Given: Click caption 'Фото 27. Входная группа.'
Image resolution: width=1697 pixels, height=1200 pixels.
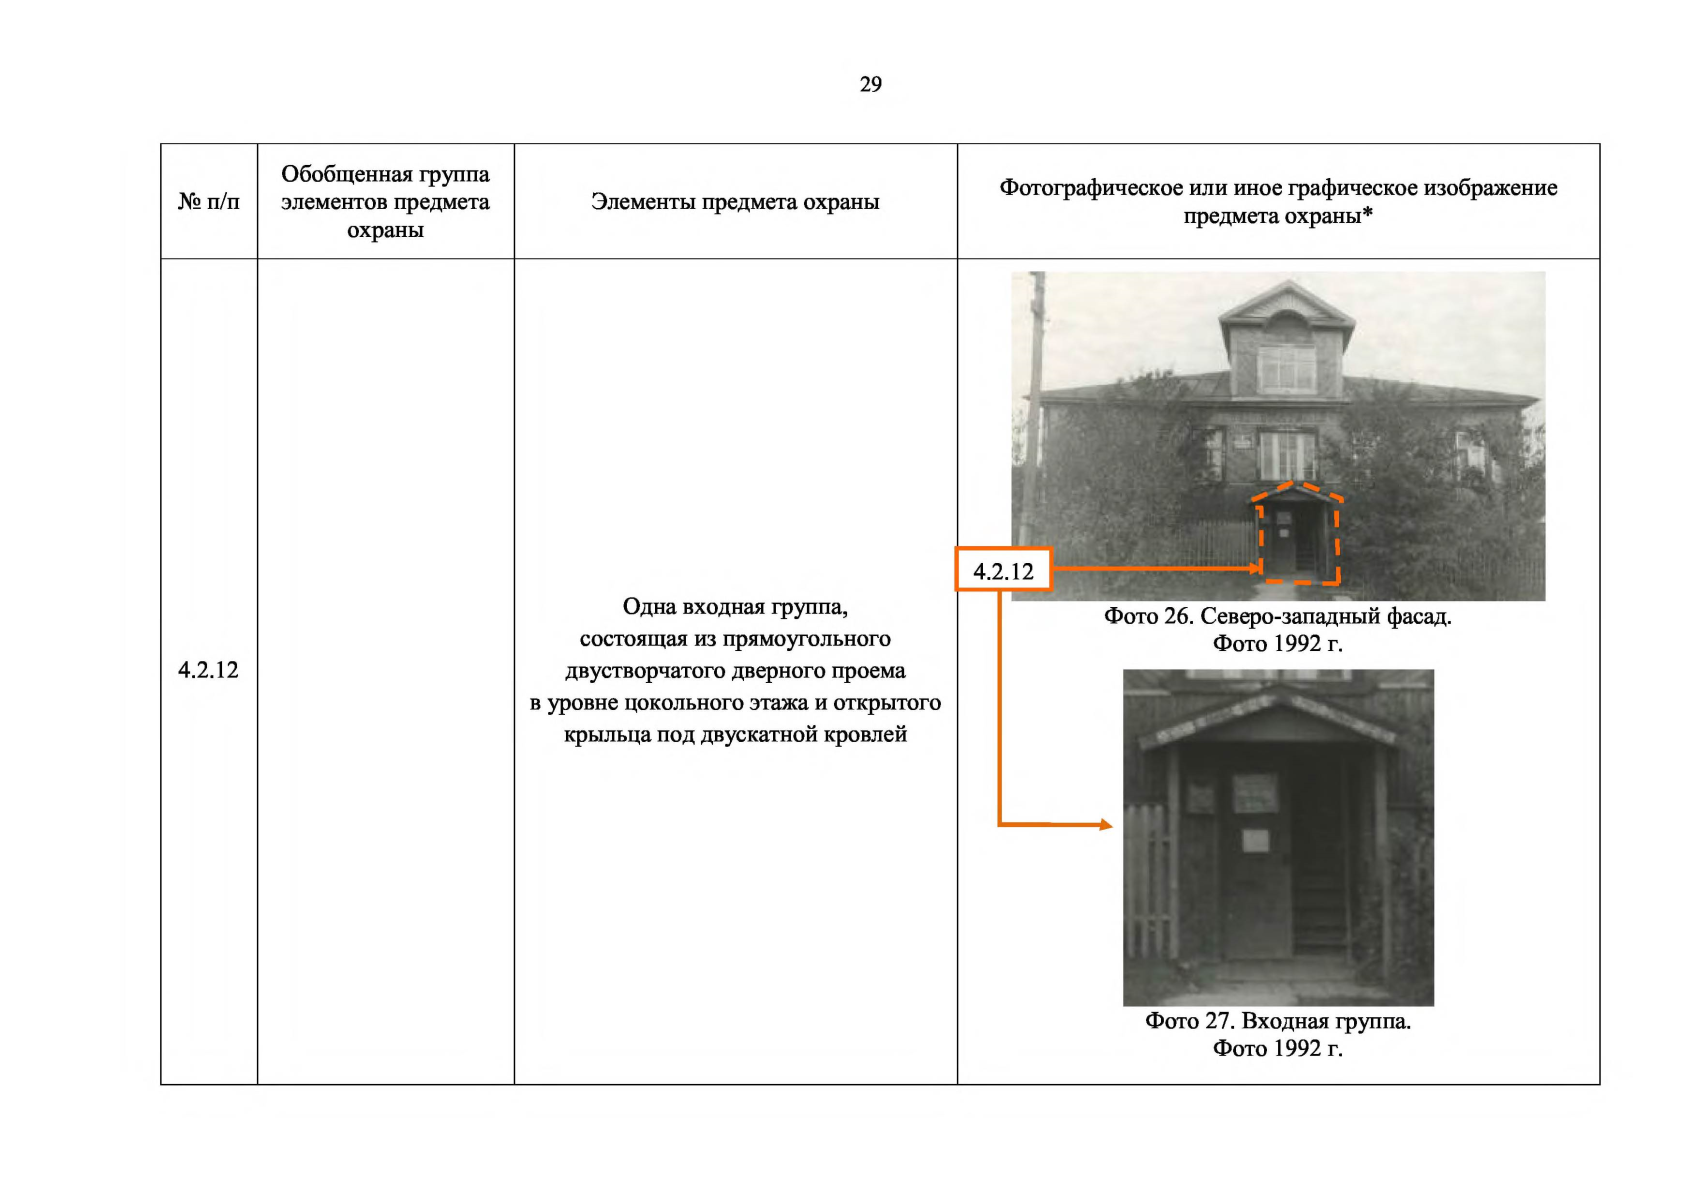Looking at the screenshot, I should pos(1278,1021).
